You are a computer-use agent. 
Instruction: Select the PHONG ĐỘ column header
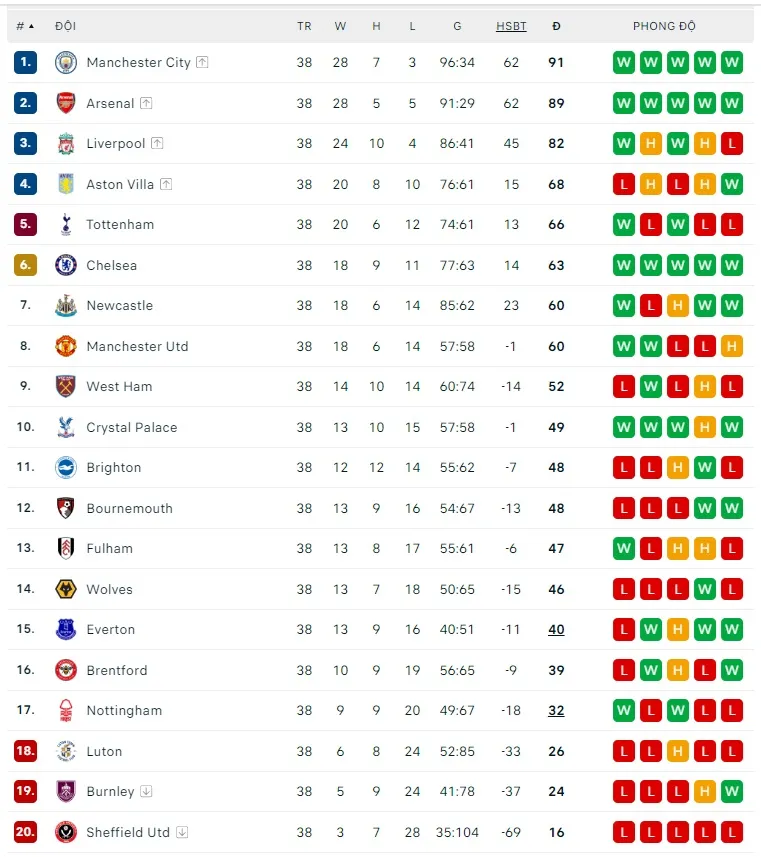point(664,26)
